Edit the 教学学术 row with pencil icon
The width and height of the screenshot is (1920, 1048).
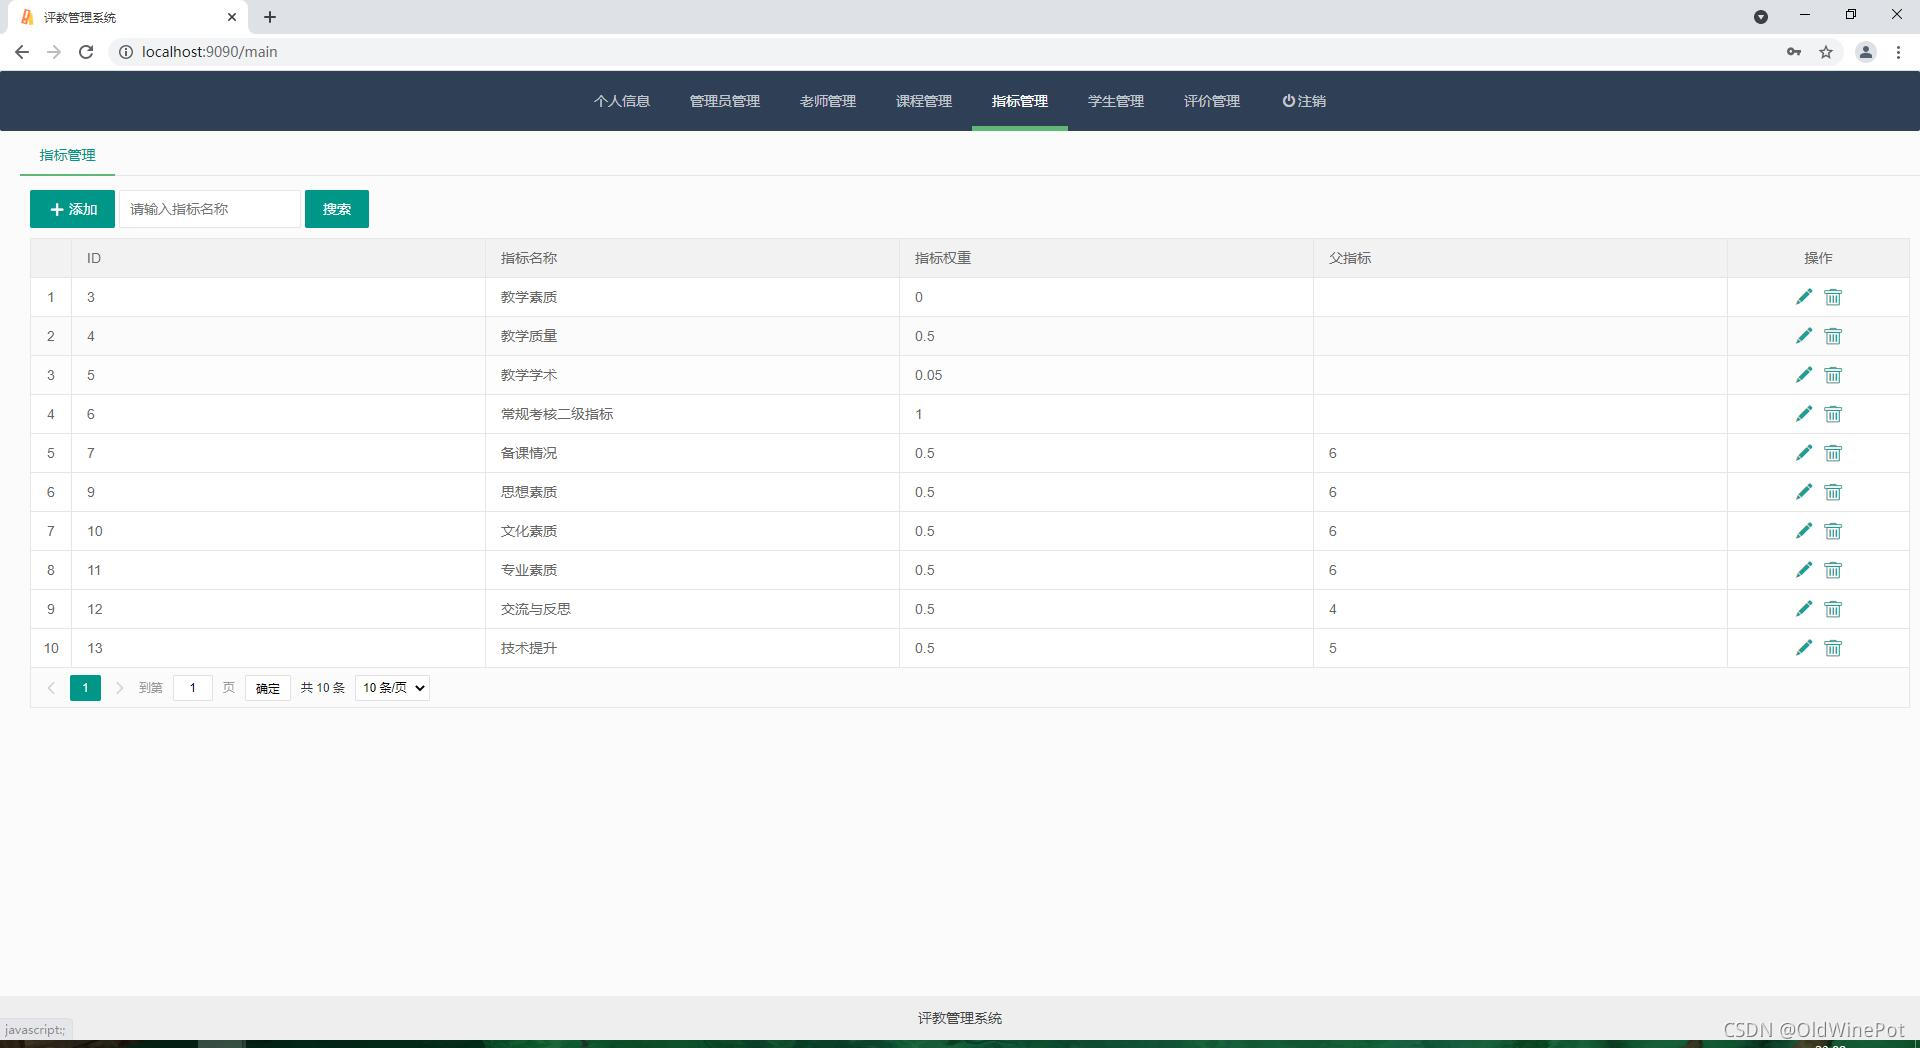(x=1804, y=375)
